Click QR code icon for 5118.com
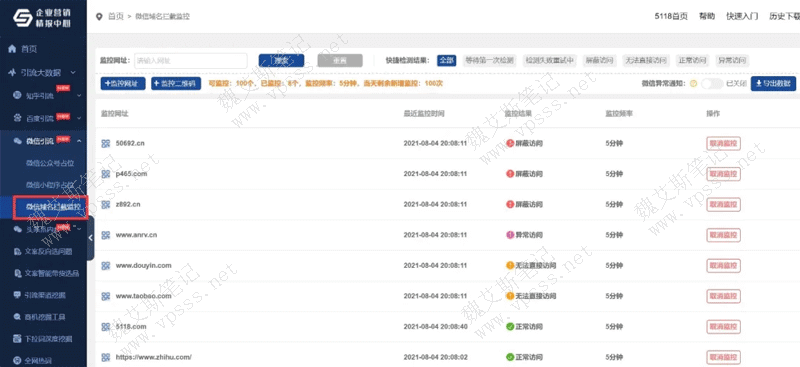The width and height of the screenshot is (800, 367). pyautogui.click(x=106, y=327)
